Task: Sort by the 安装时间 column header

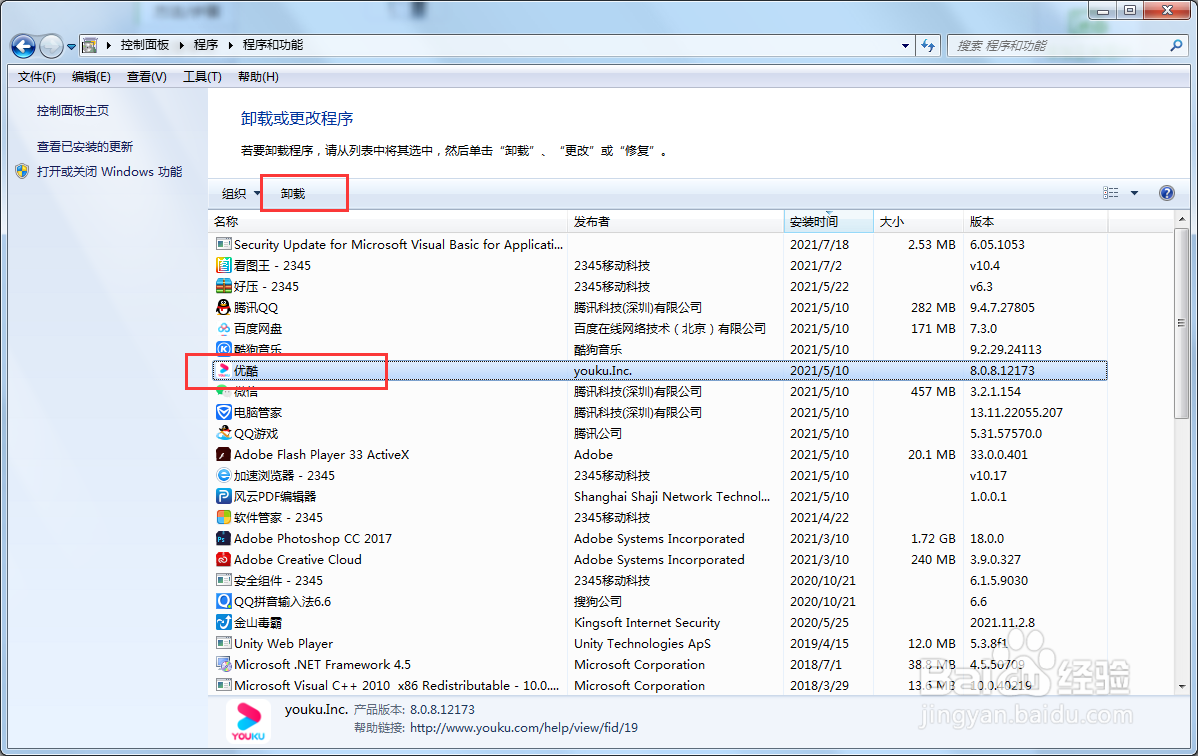Action: [829, 222]
